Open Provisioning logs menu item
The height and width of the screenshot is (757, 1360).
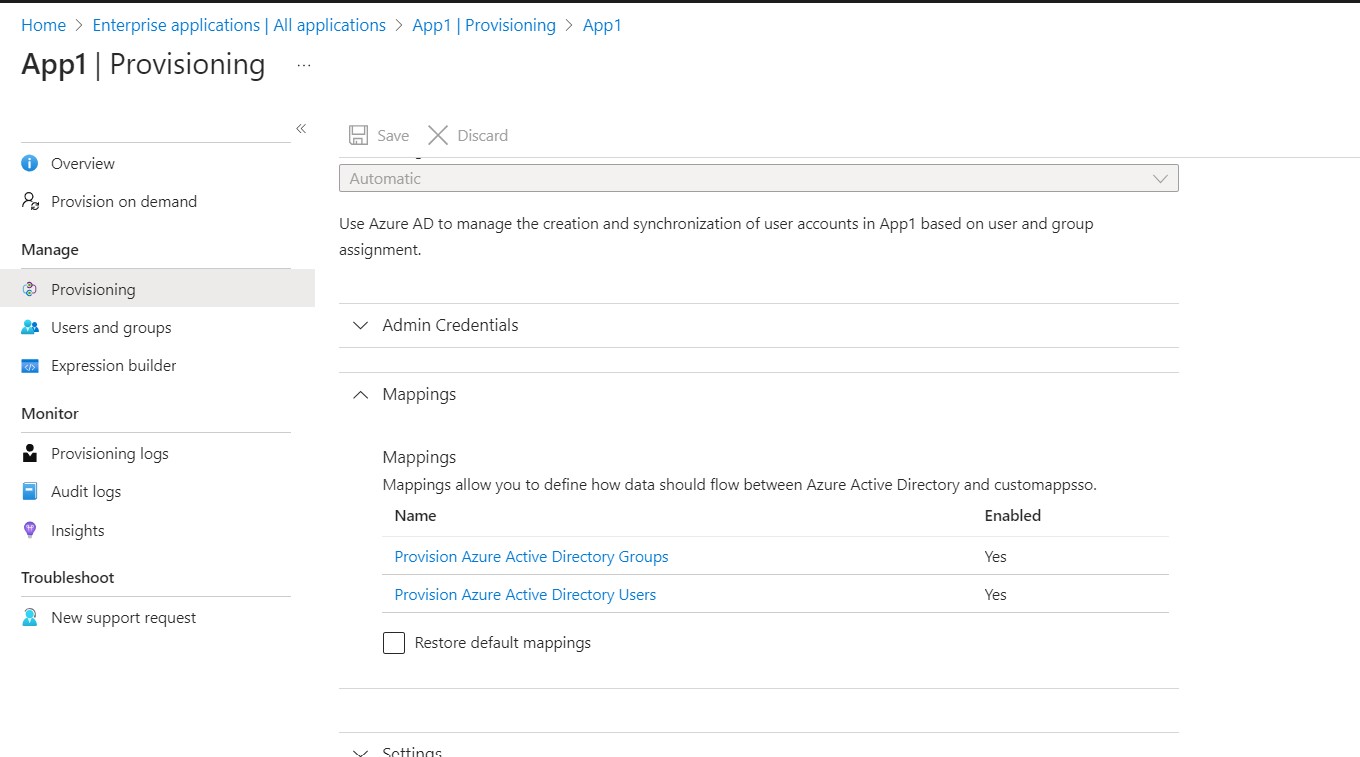tap(110, 453)
